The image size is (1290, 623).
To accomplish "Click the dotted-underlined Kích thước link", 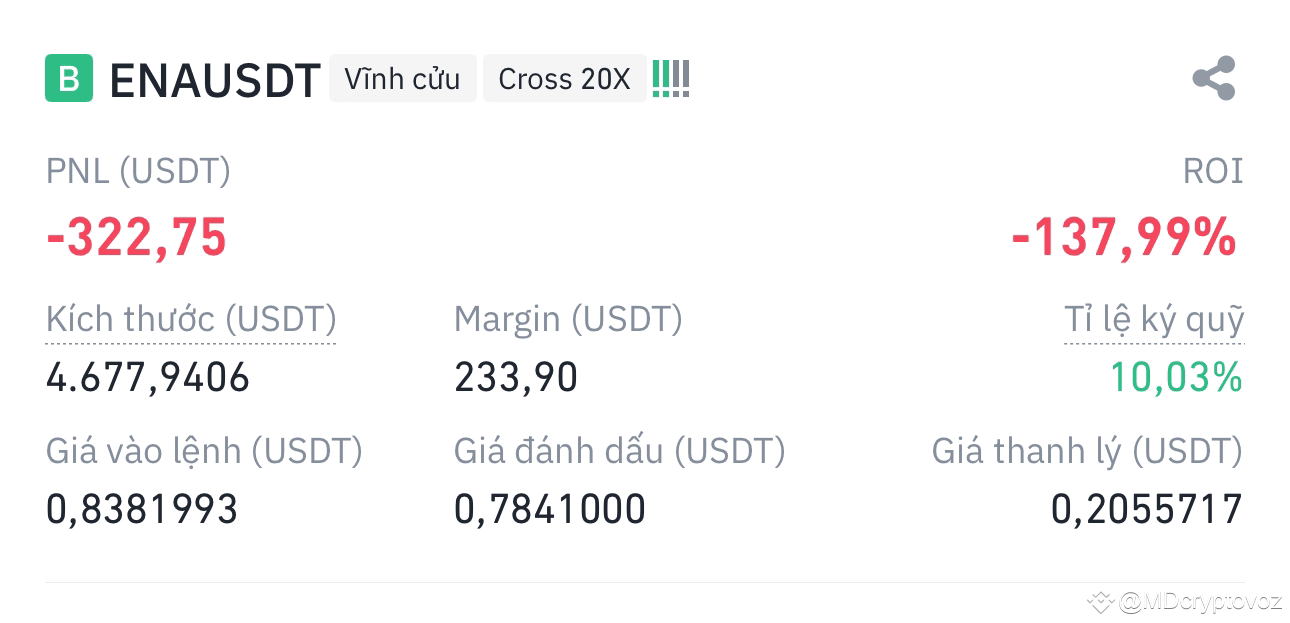I will pos(190,319).
